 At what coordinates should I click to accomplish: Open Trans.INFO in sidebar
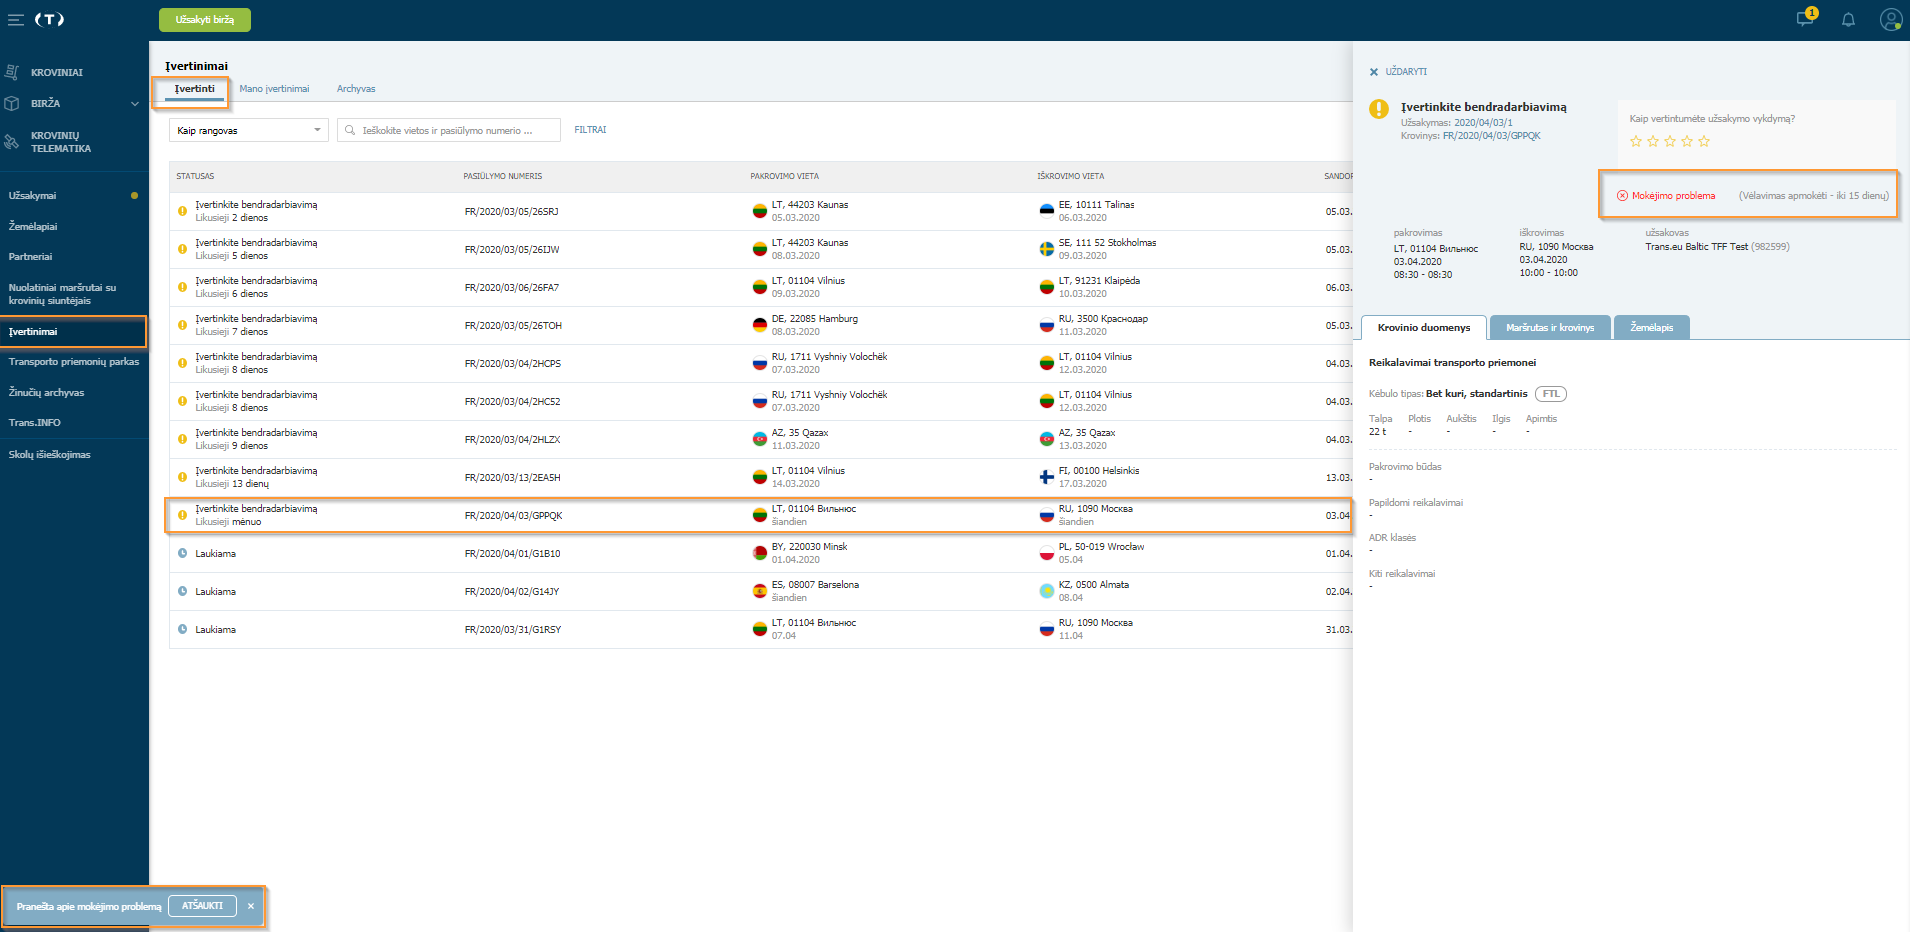[35, 423]
